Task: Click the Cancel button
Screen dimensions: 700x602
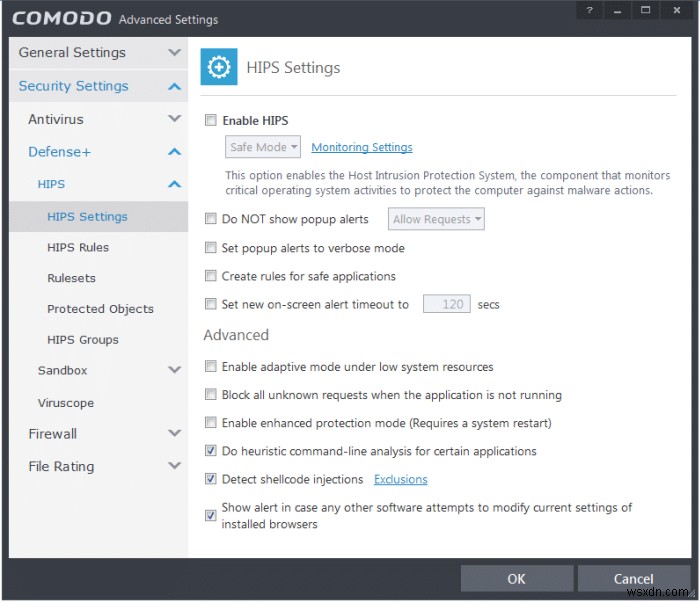Action: point(633,579)
